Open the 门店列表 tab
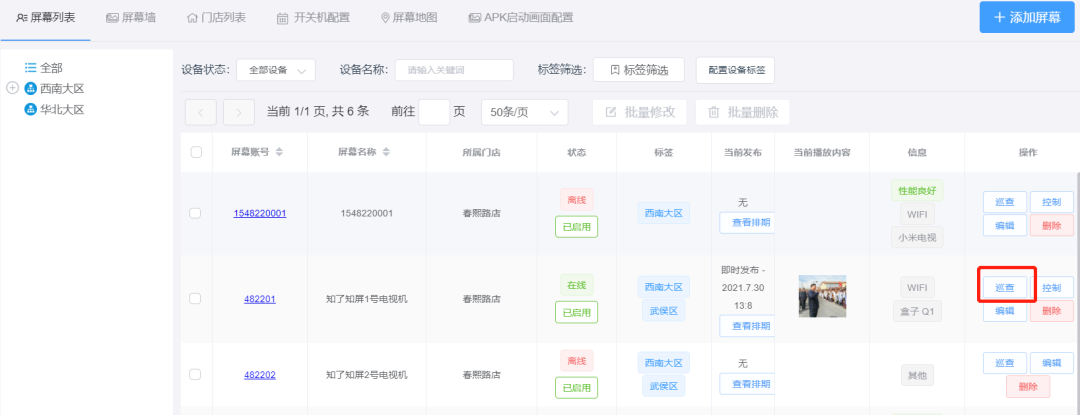This screenshot has width=1080, height=415. click(x=216, y=18)
